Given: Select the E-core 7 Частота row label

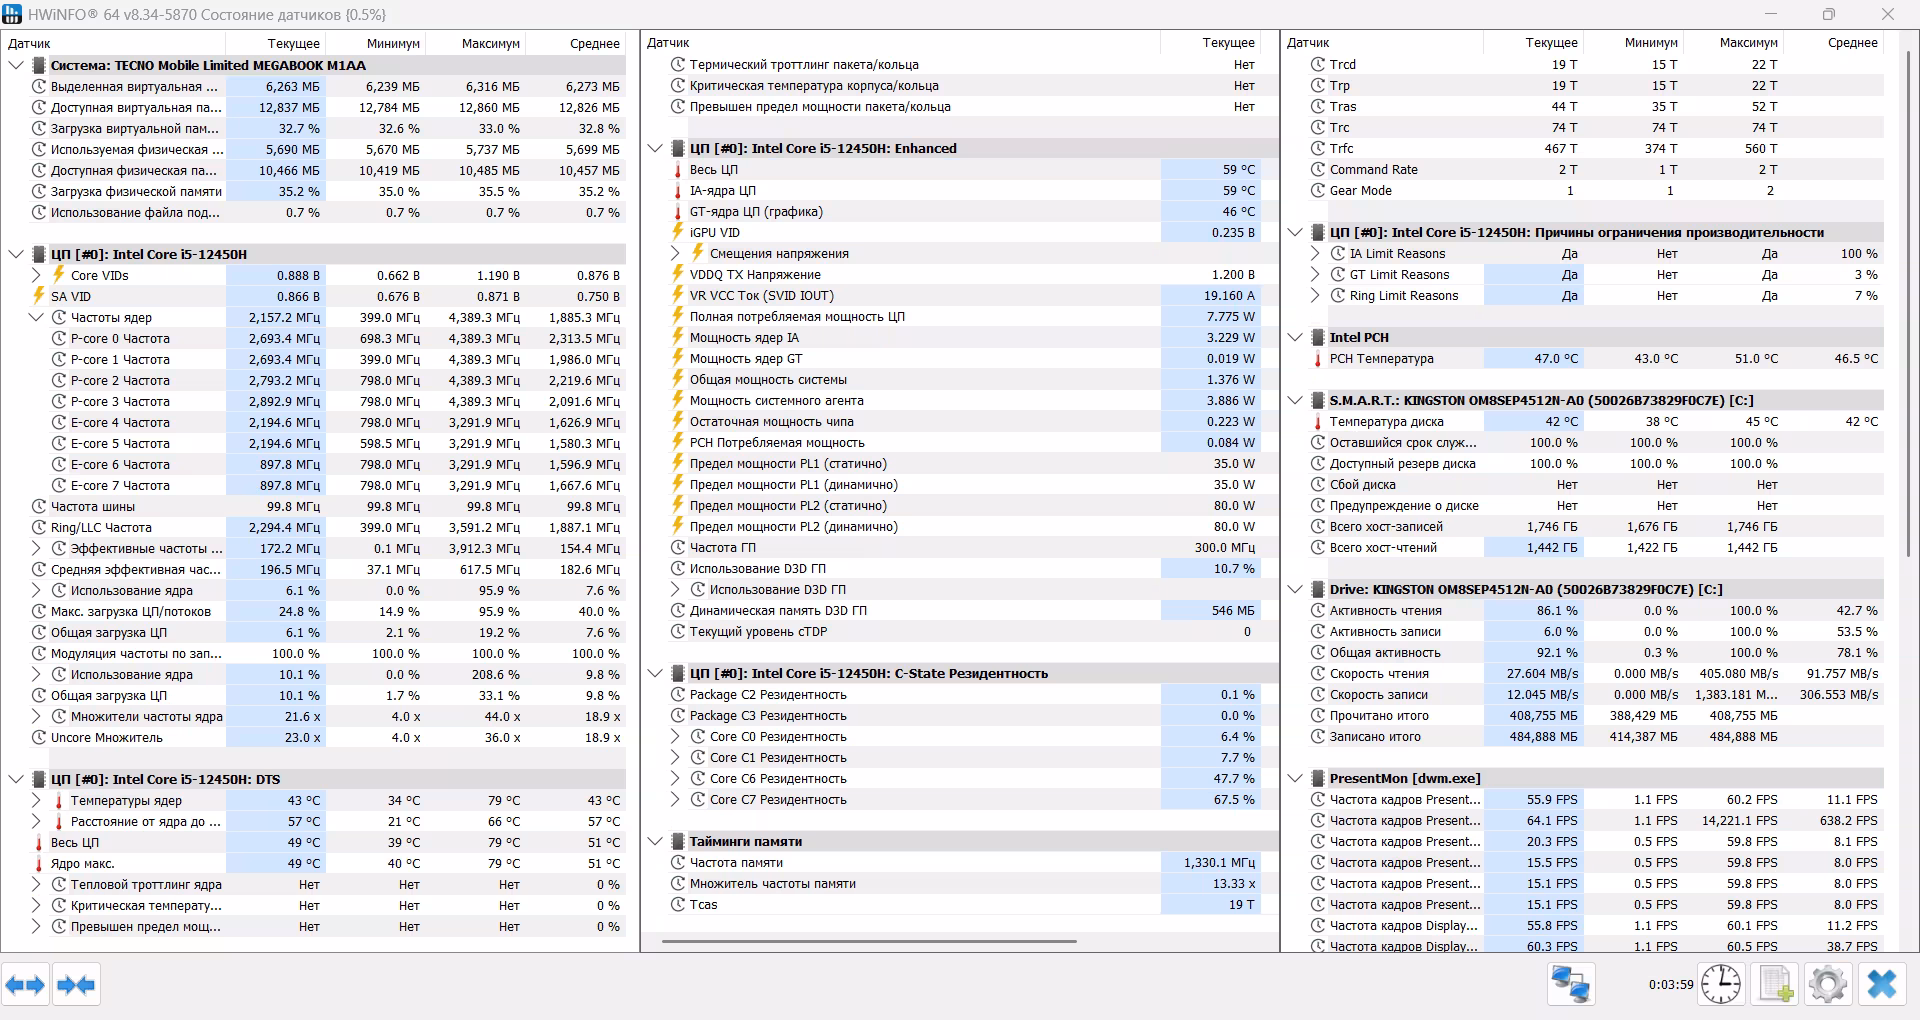Looking at the screenshot, I should point(120,486).
